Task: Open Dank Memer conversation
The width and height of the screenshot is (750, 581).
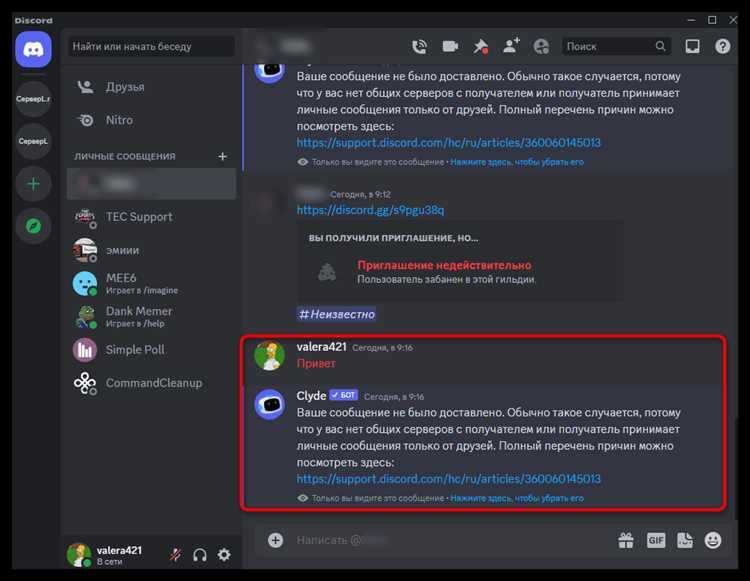Action: [152, 317]
